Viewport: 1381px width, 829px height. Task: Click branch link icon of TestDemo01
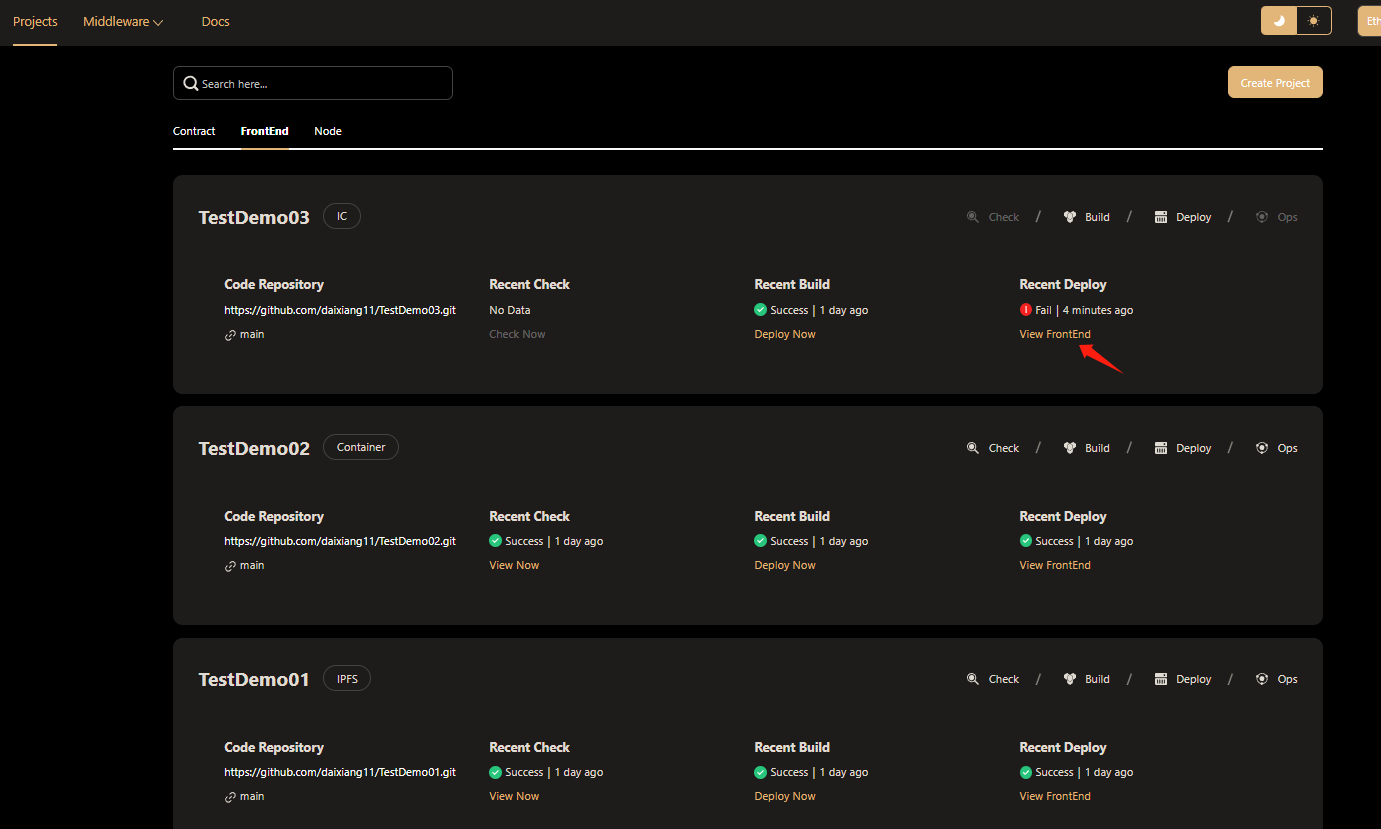pos(230,797)
